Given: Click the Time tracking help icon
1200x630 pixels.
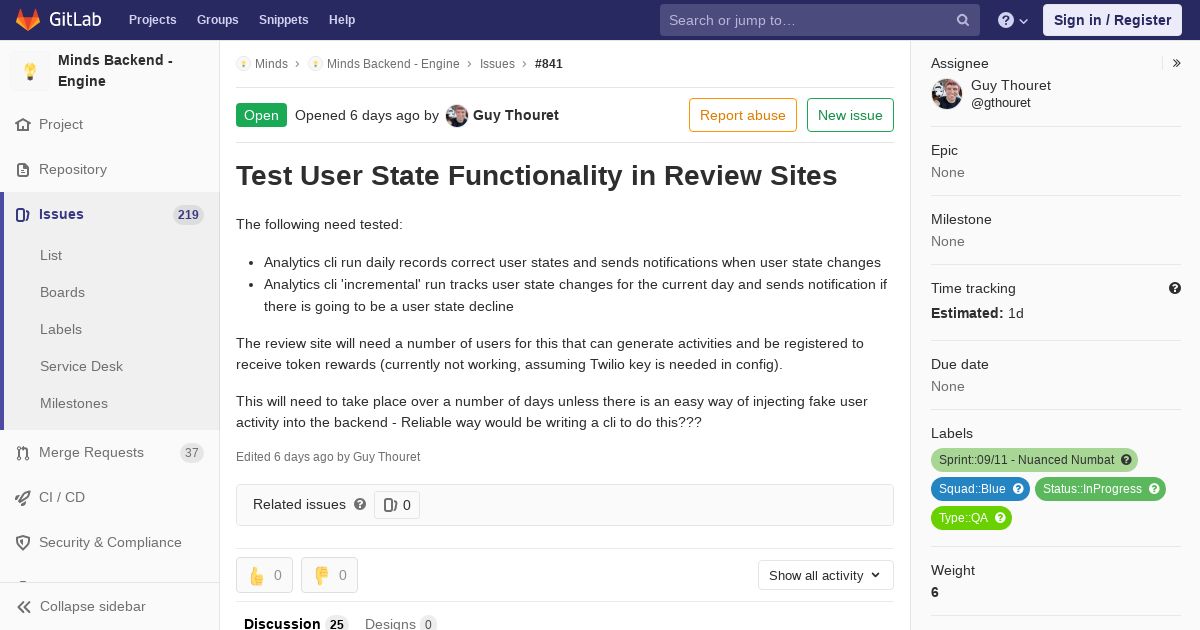Looking at the screenshot, I should point(1175,288).
